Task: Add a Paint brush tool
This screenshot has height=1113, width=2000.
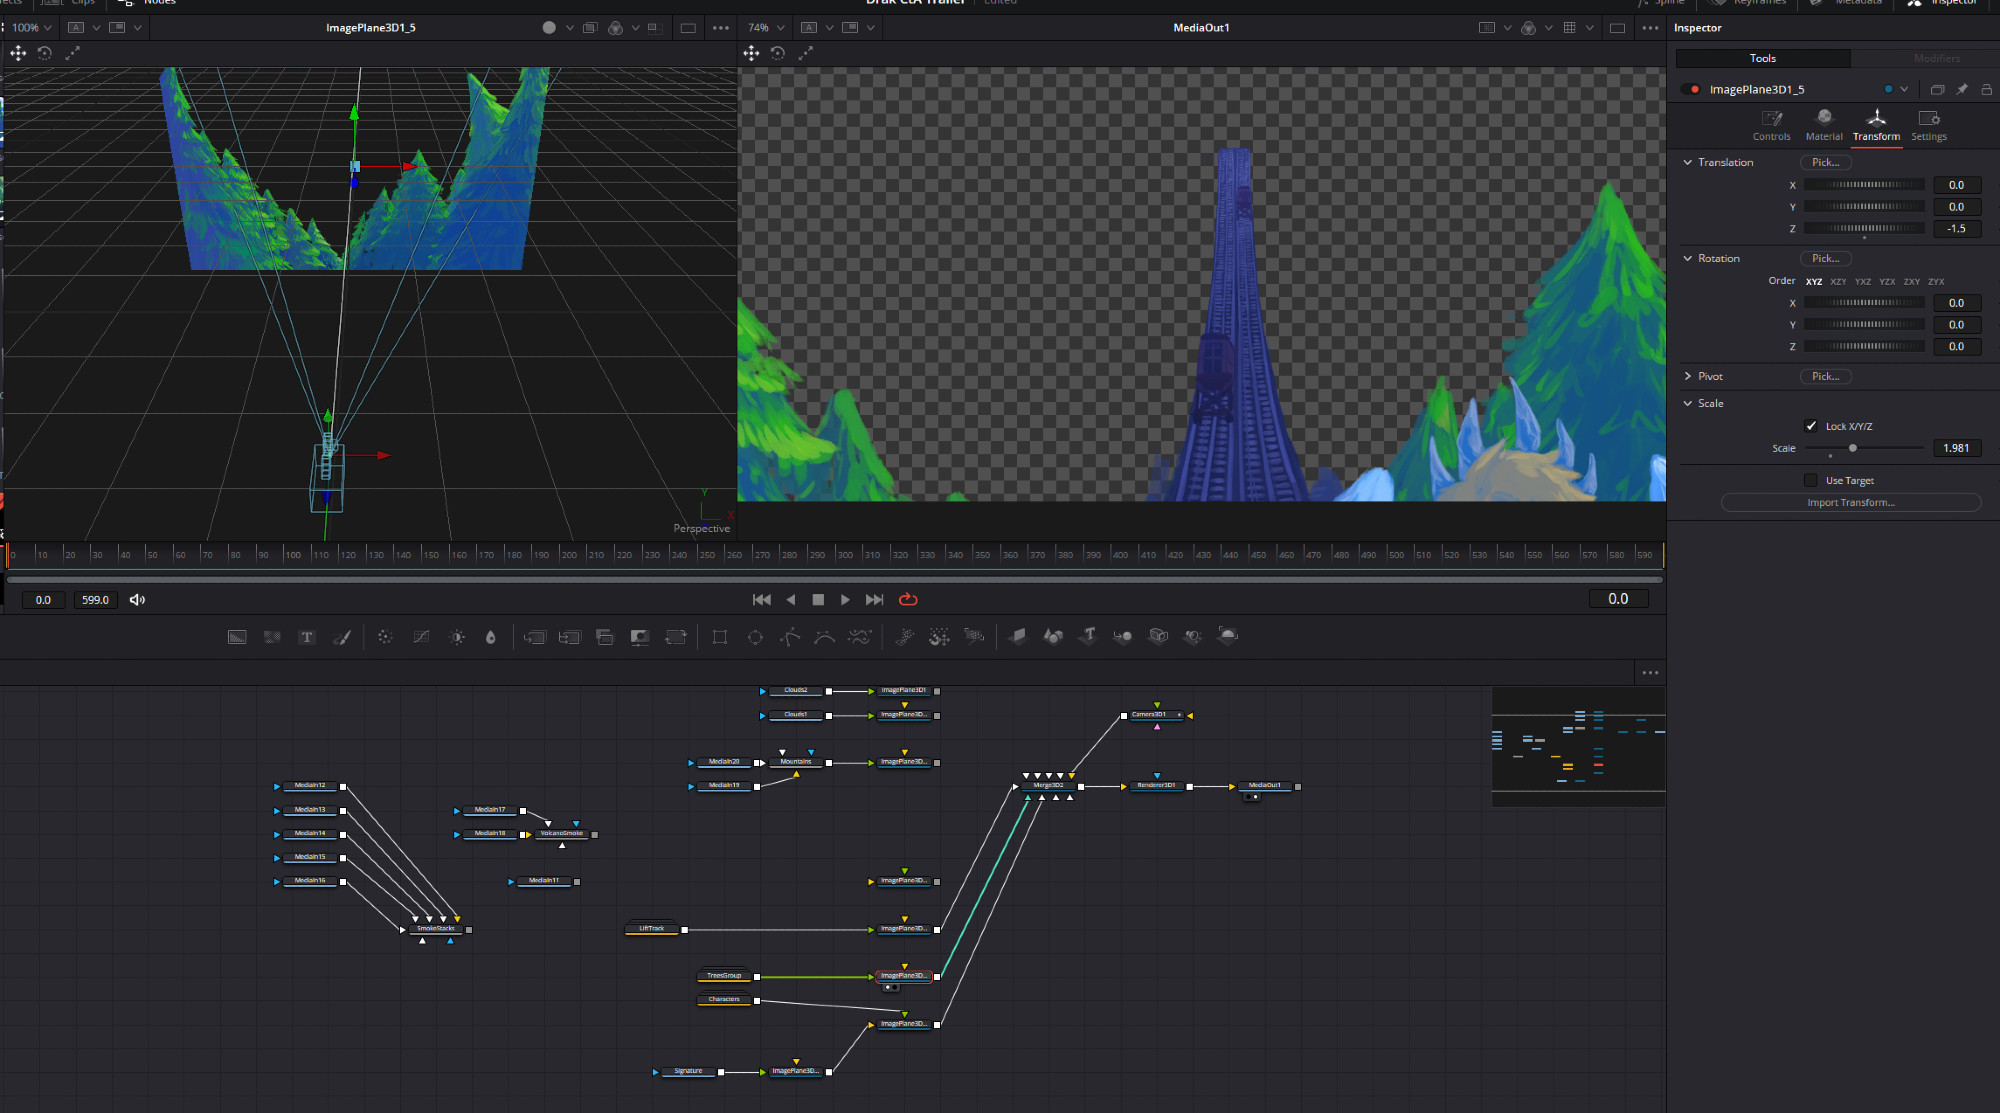Action: click(342, 637)
